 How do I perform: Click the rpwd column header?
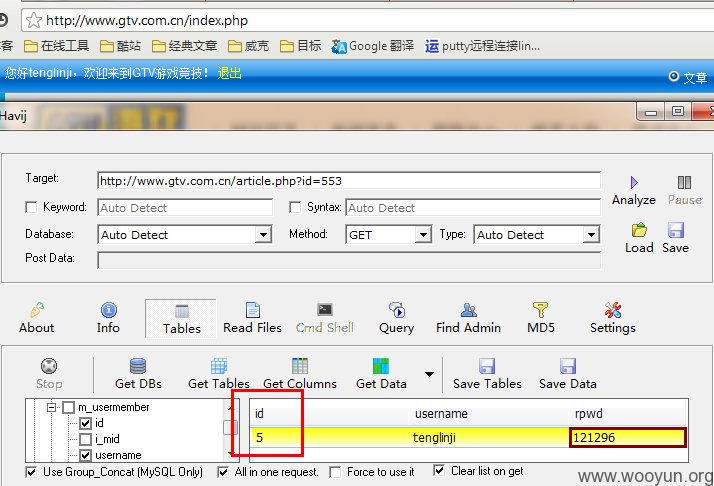pos(628,414)
